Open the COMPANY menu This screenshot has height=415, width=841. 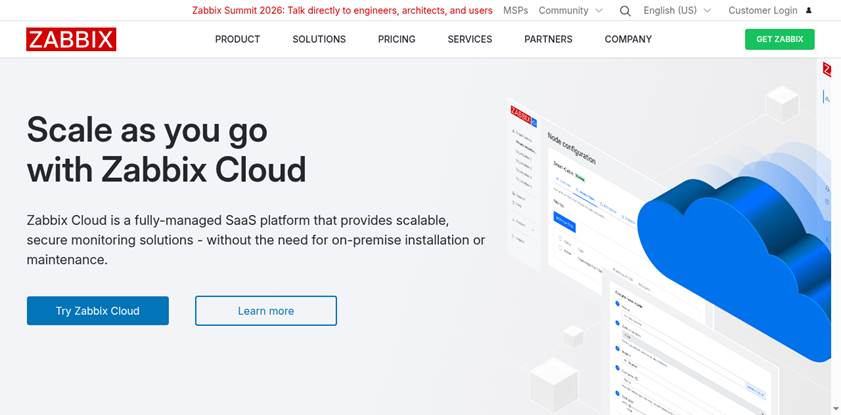[628, 39]
